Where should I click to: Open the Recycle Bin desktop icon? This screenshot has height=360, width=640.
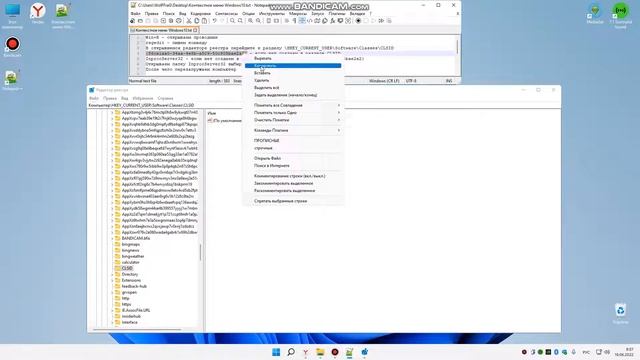tap(620, 313)
